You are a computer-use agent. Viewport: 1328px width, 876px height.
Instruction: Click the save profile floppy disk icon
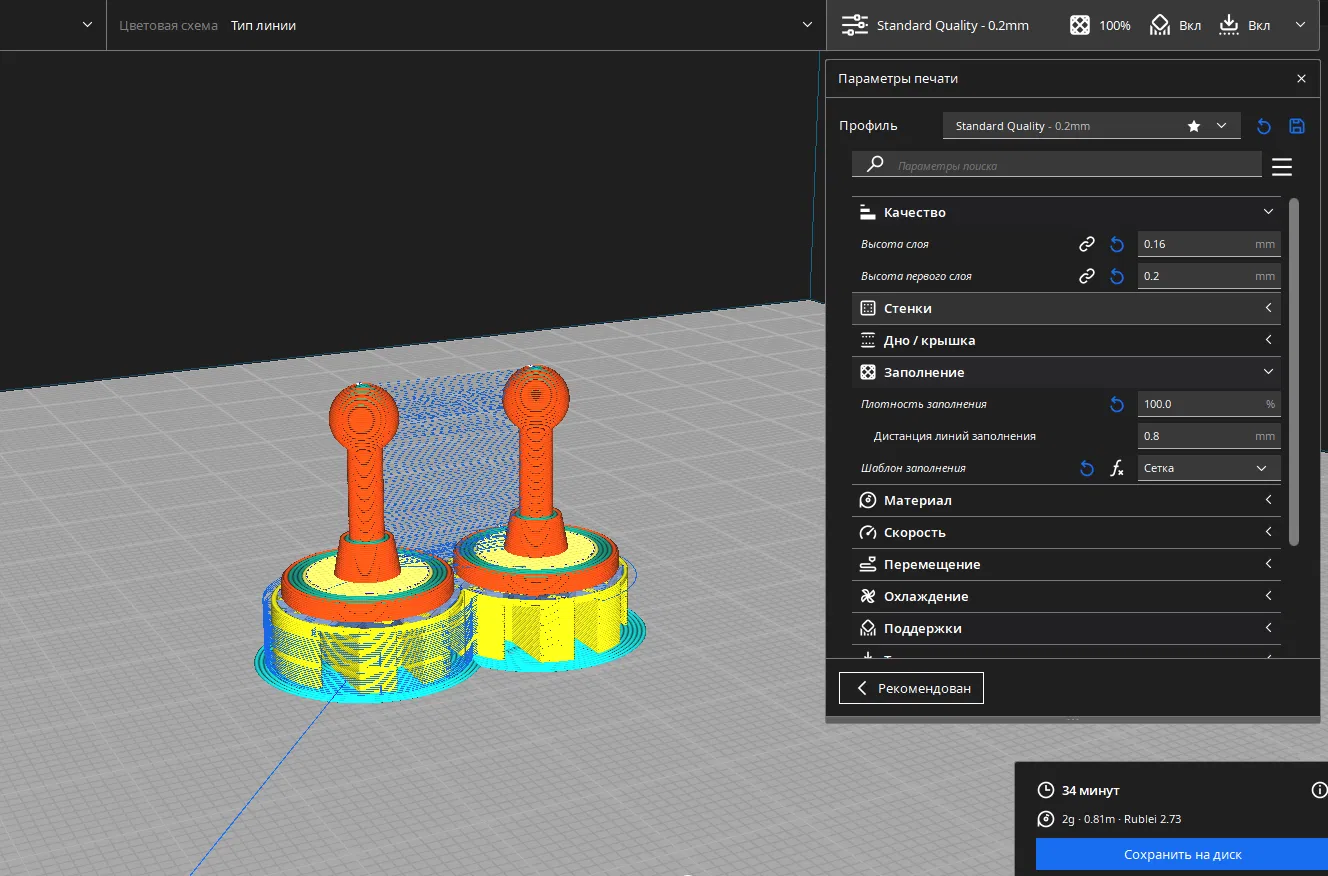(x=1297, y=126)
